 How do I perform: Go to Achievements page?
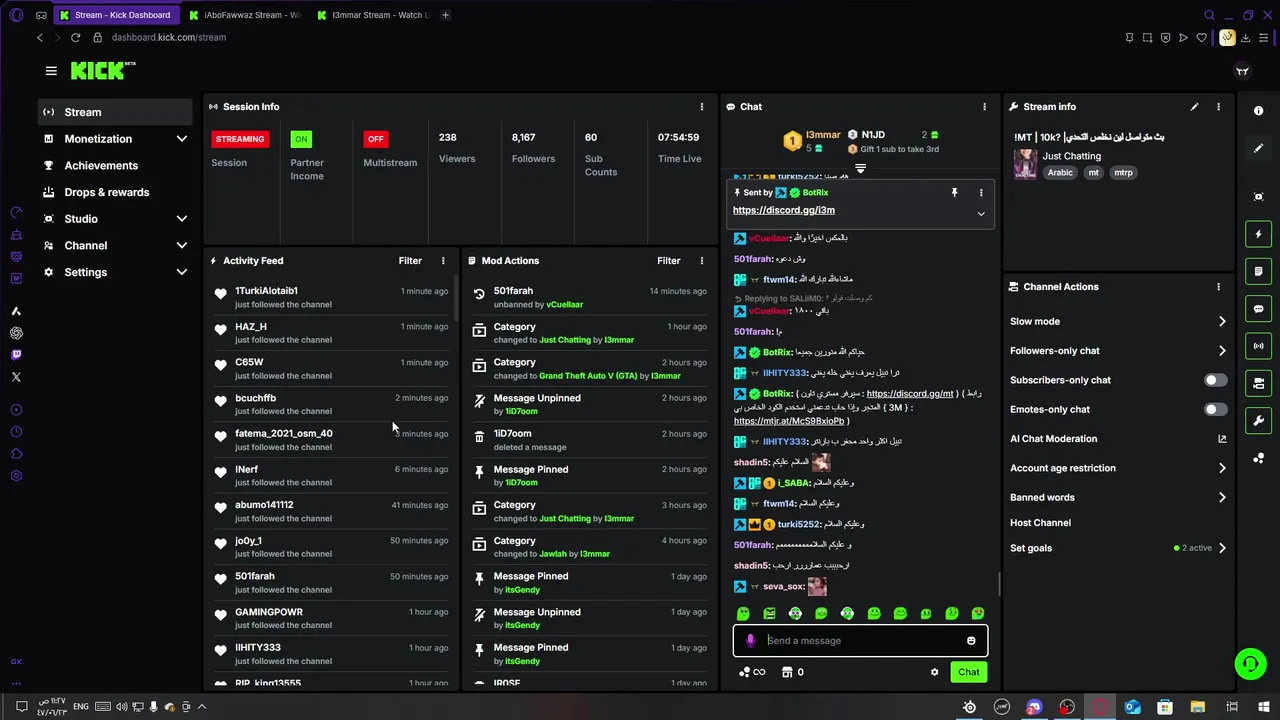tap(116, 166)
